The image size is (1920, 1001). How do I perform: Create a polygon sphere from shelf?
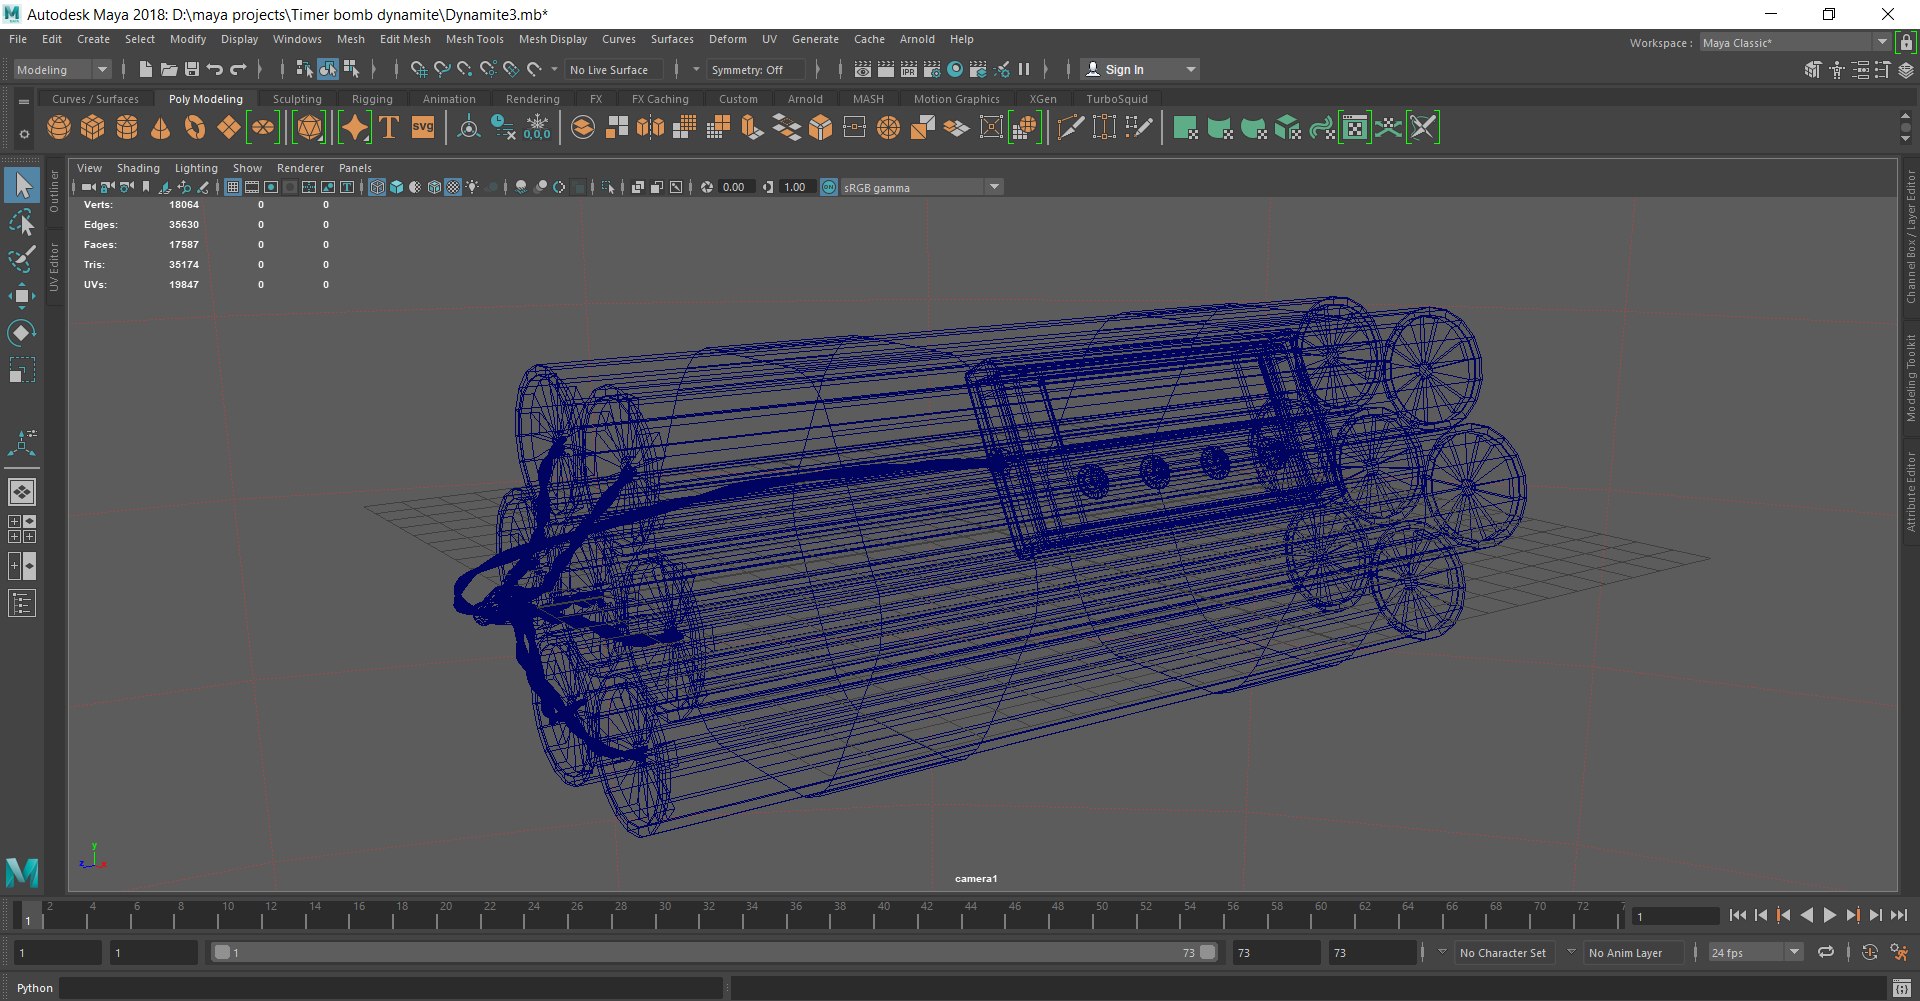click(59, 128)
